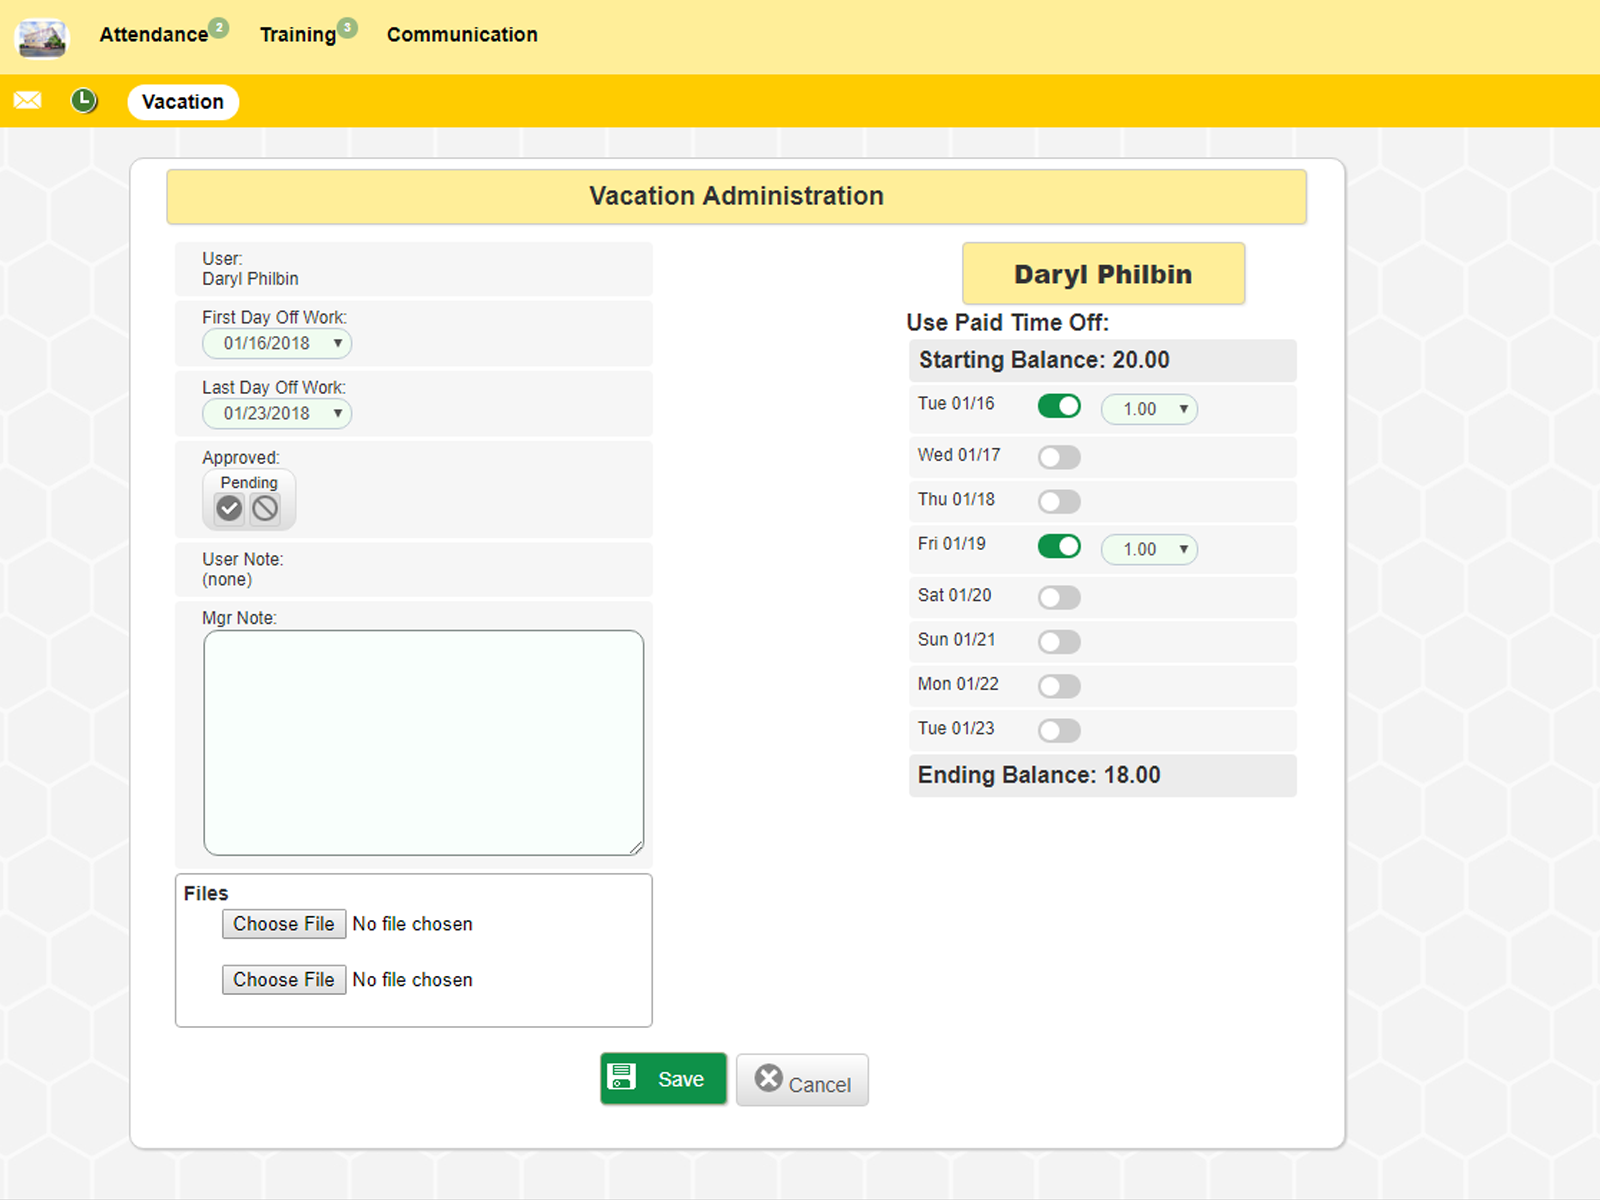Click the company logo thumbnail icon

42,38
